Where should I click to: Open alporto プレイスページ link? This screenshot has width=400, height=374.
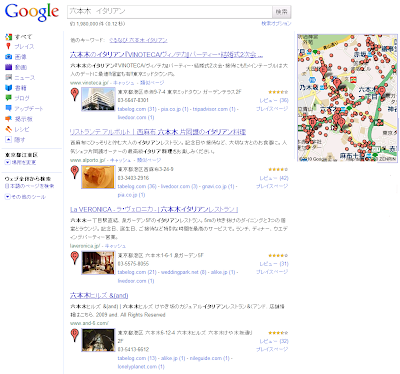[272, 186]
